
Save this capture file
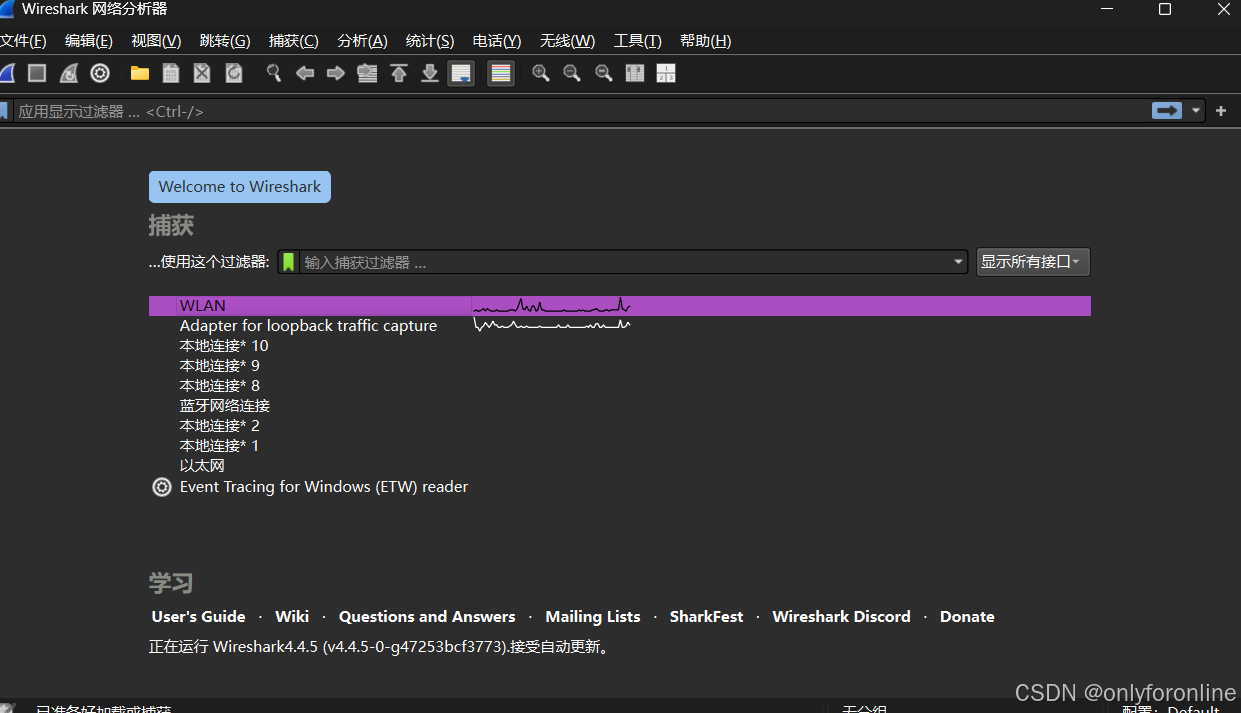(171, 73)
